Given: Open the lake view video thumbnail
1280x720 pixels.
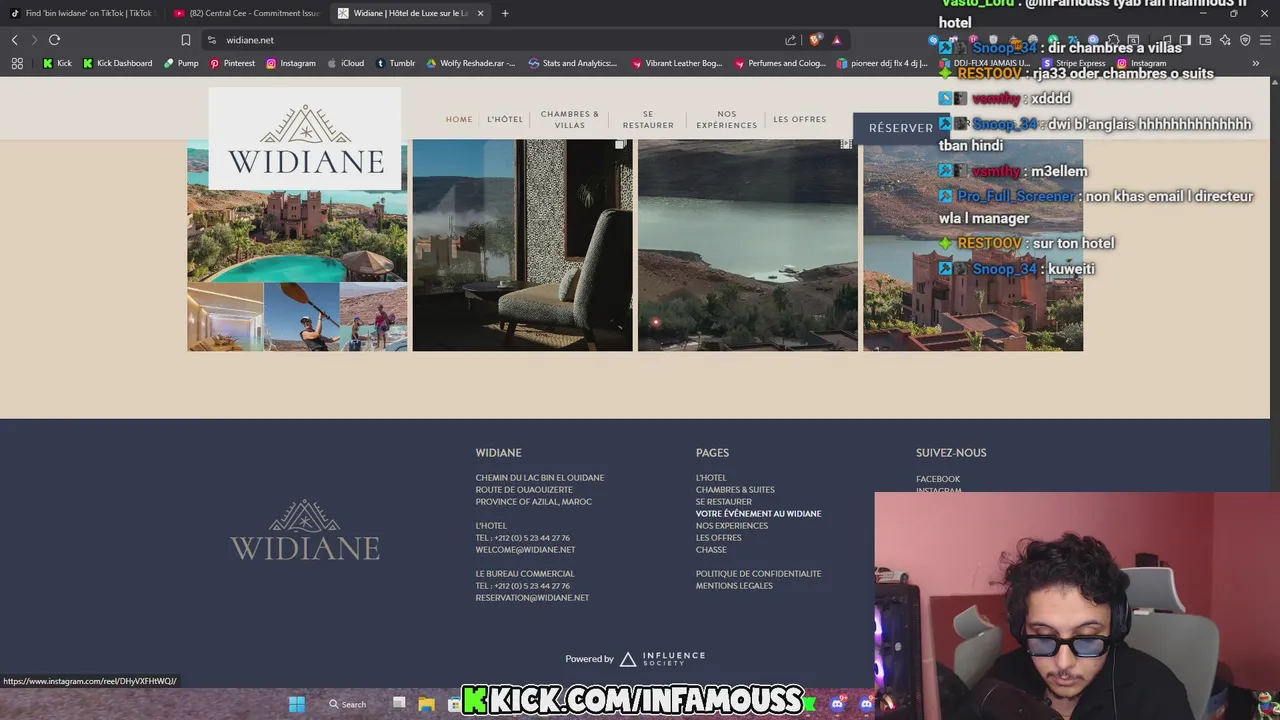Looking at the screenshot, I should (x=748, y=245).
